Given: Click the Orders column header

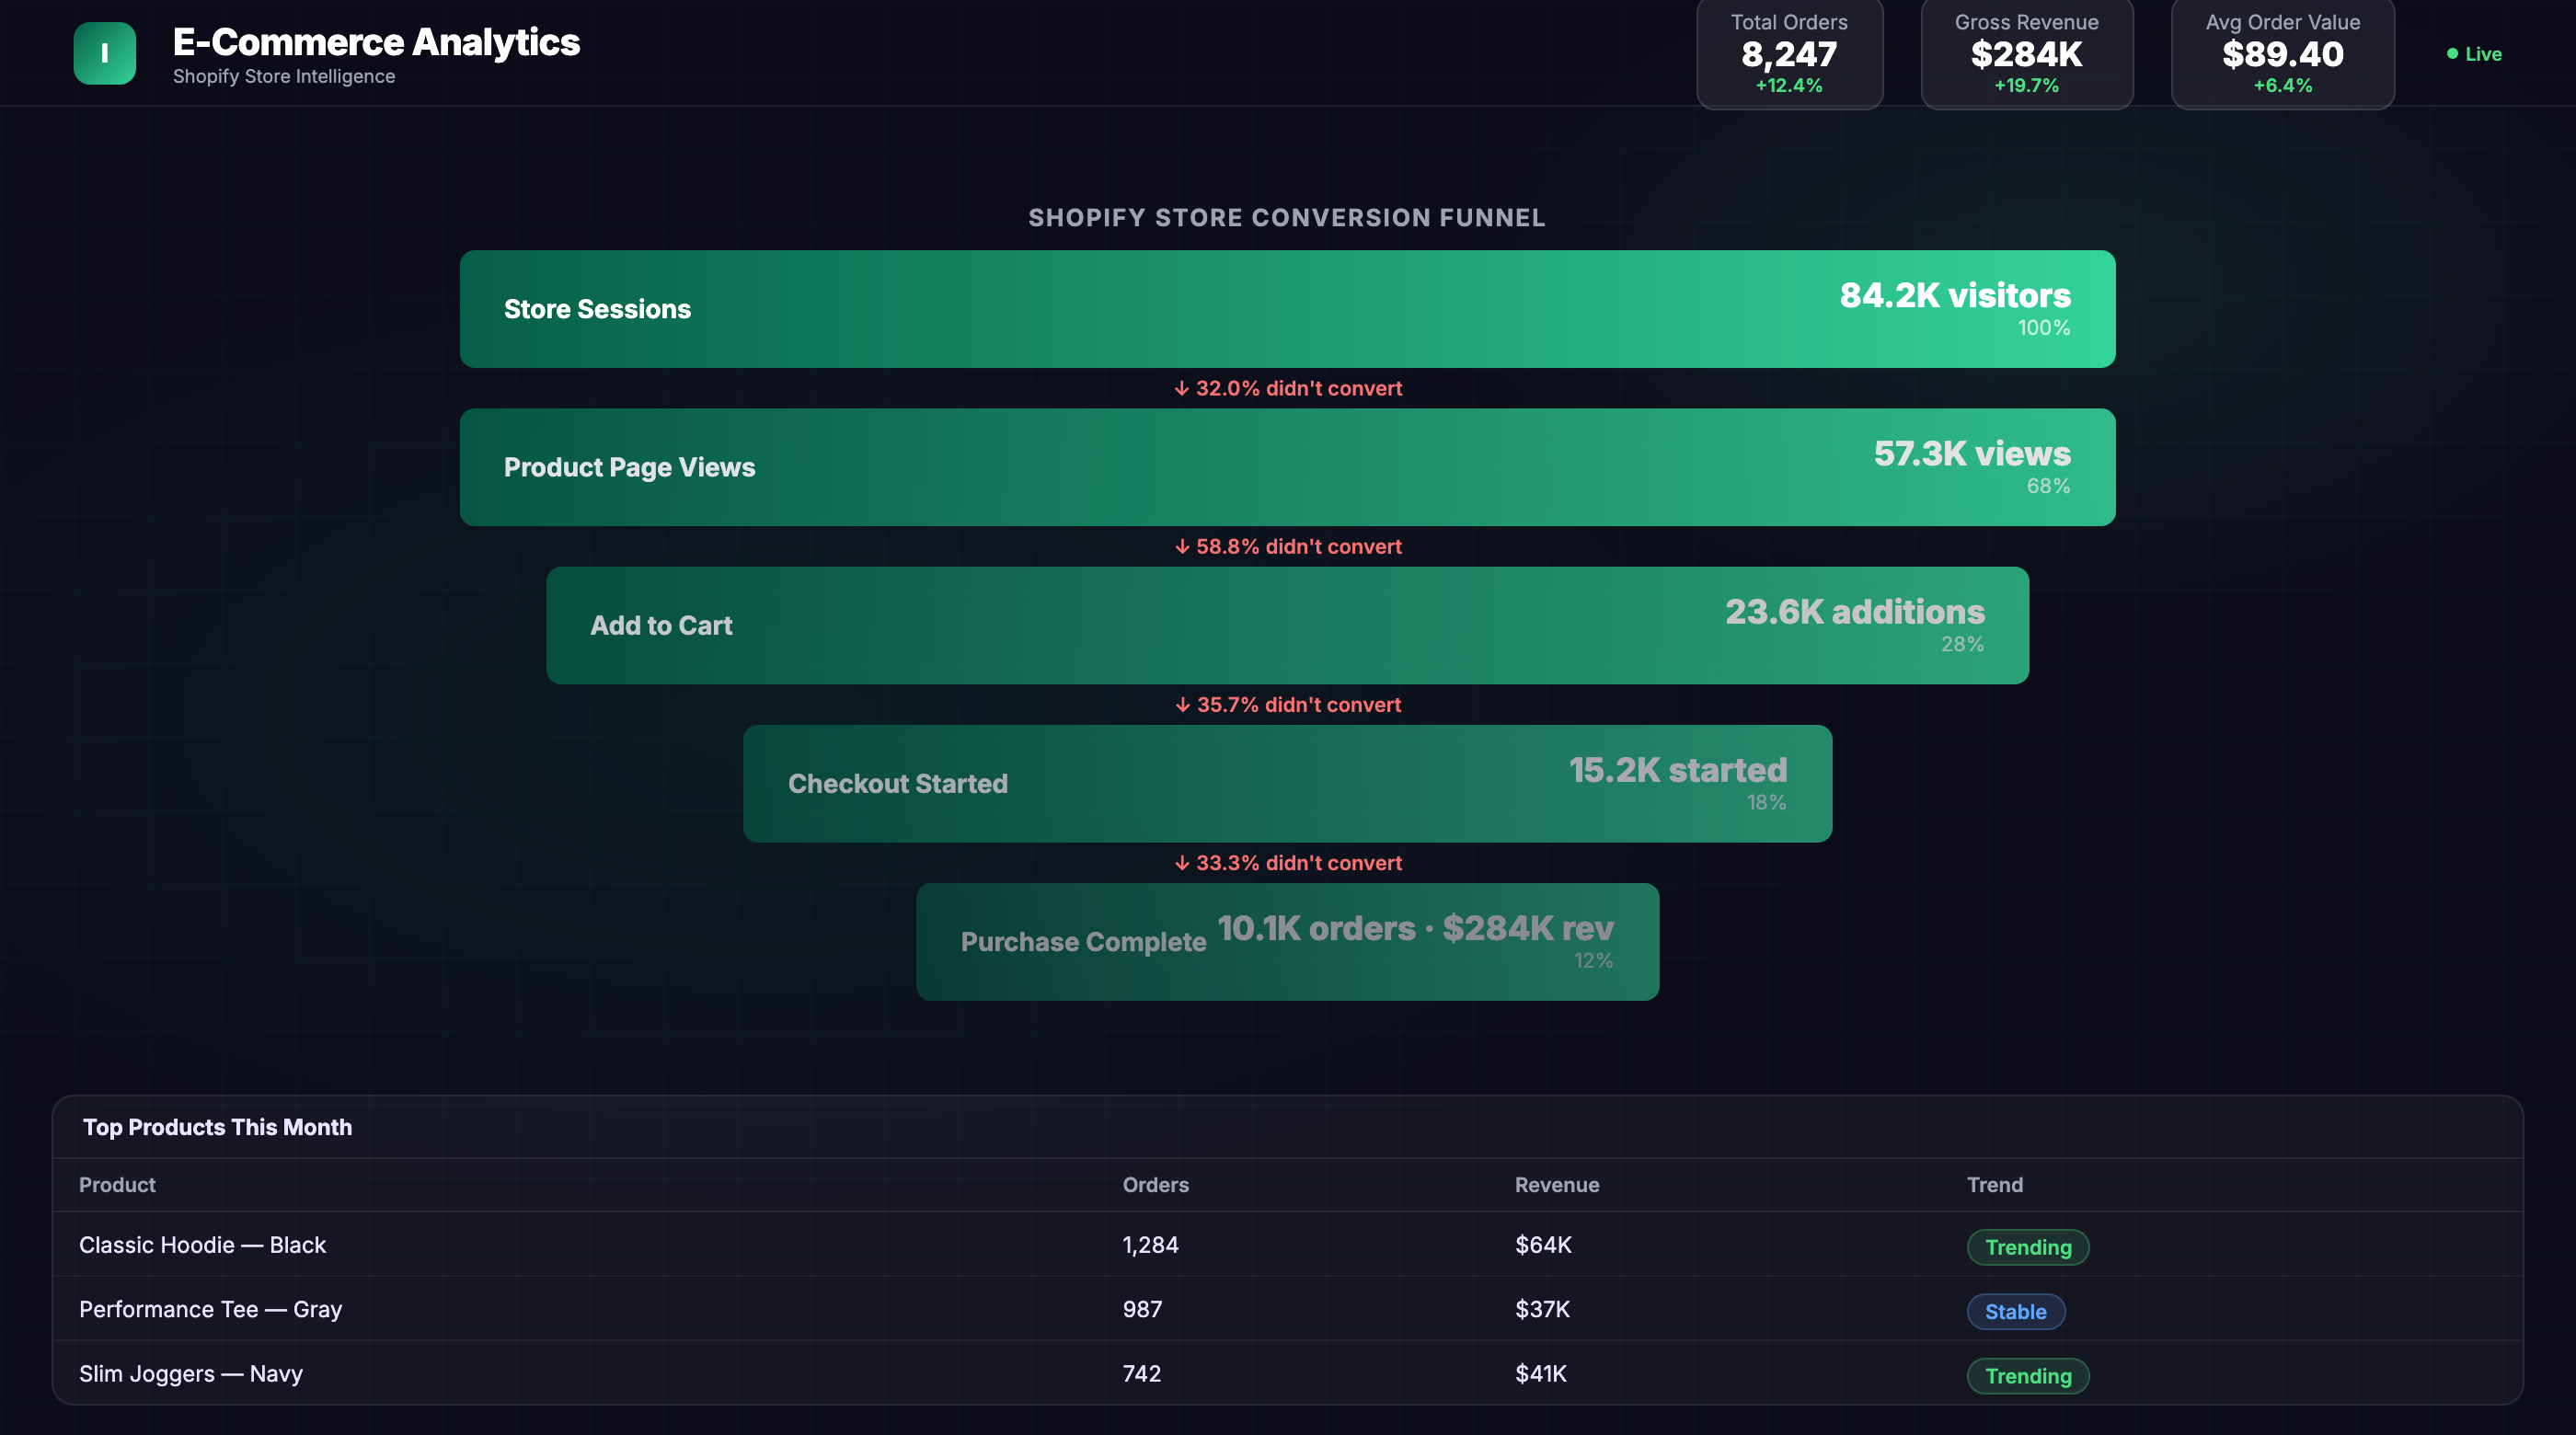Looking at the screenshot, I should point(1155,1185).
